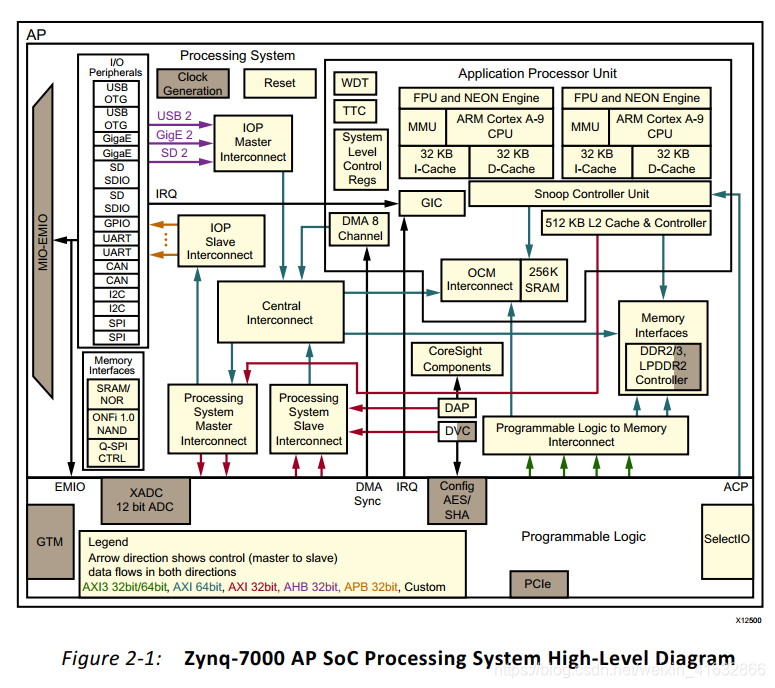The width and height of the screenshot is (775, 688).
Task: Click the DVC block
Action: click(457, 431)
